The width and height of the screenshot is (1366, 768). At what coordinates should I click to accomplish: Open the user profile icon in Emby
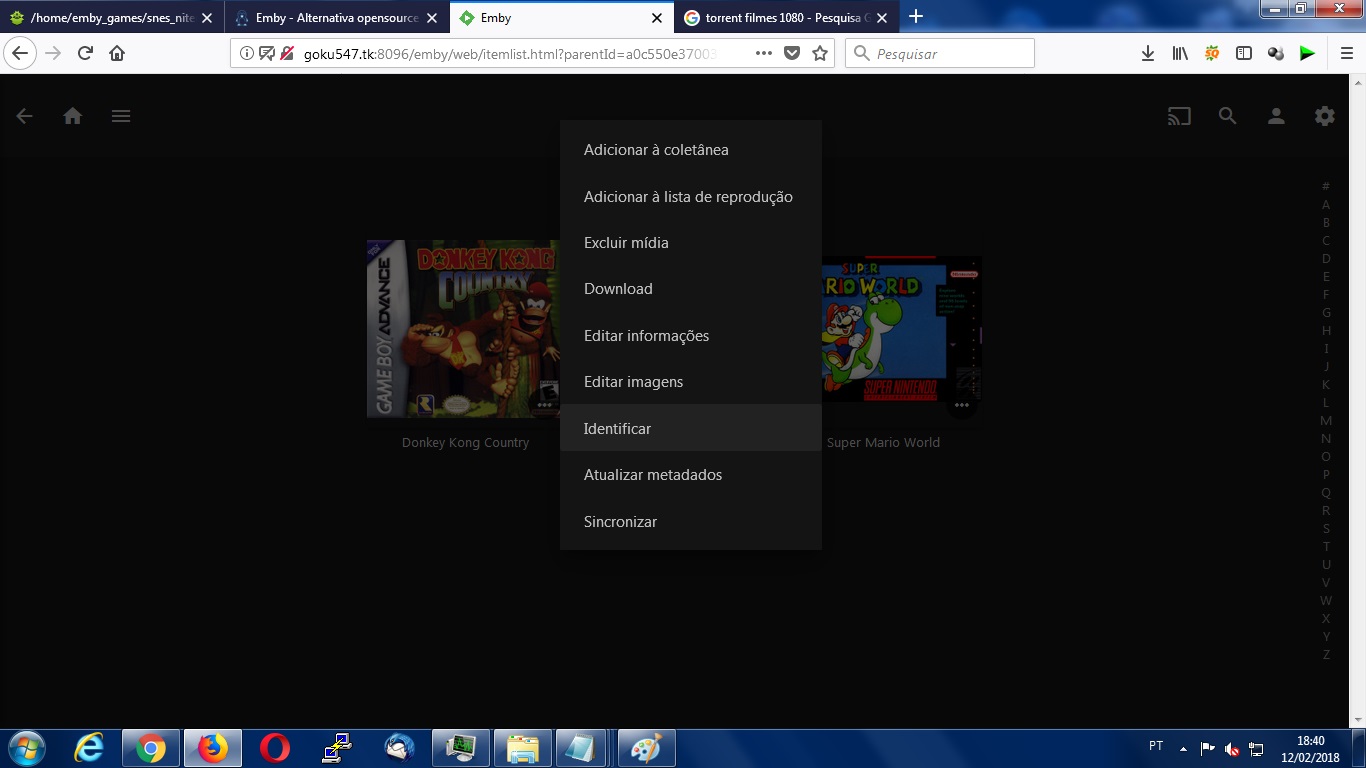(1276, 116)
